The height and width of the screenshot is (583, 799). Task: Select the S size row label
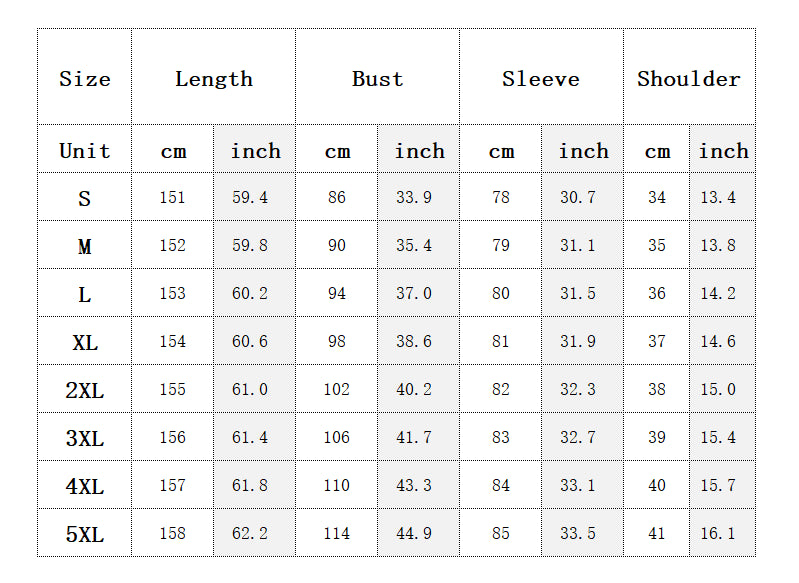pyautogui.click(x=85, y=198)
